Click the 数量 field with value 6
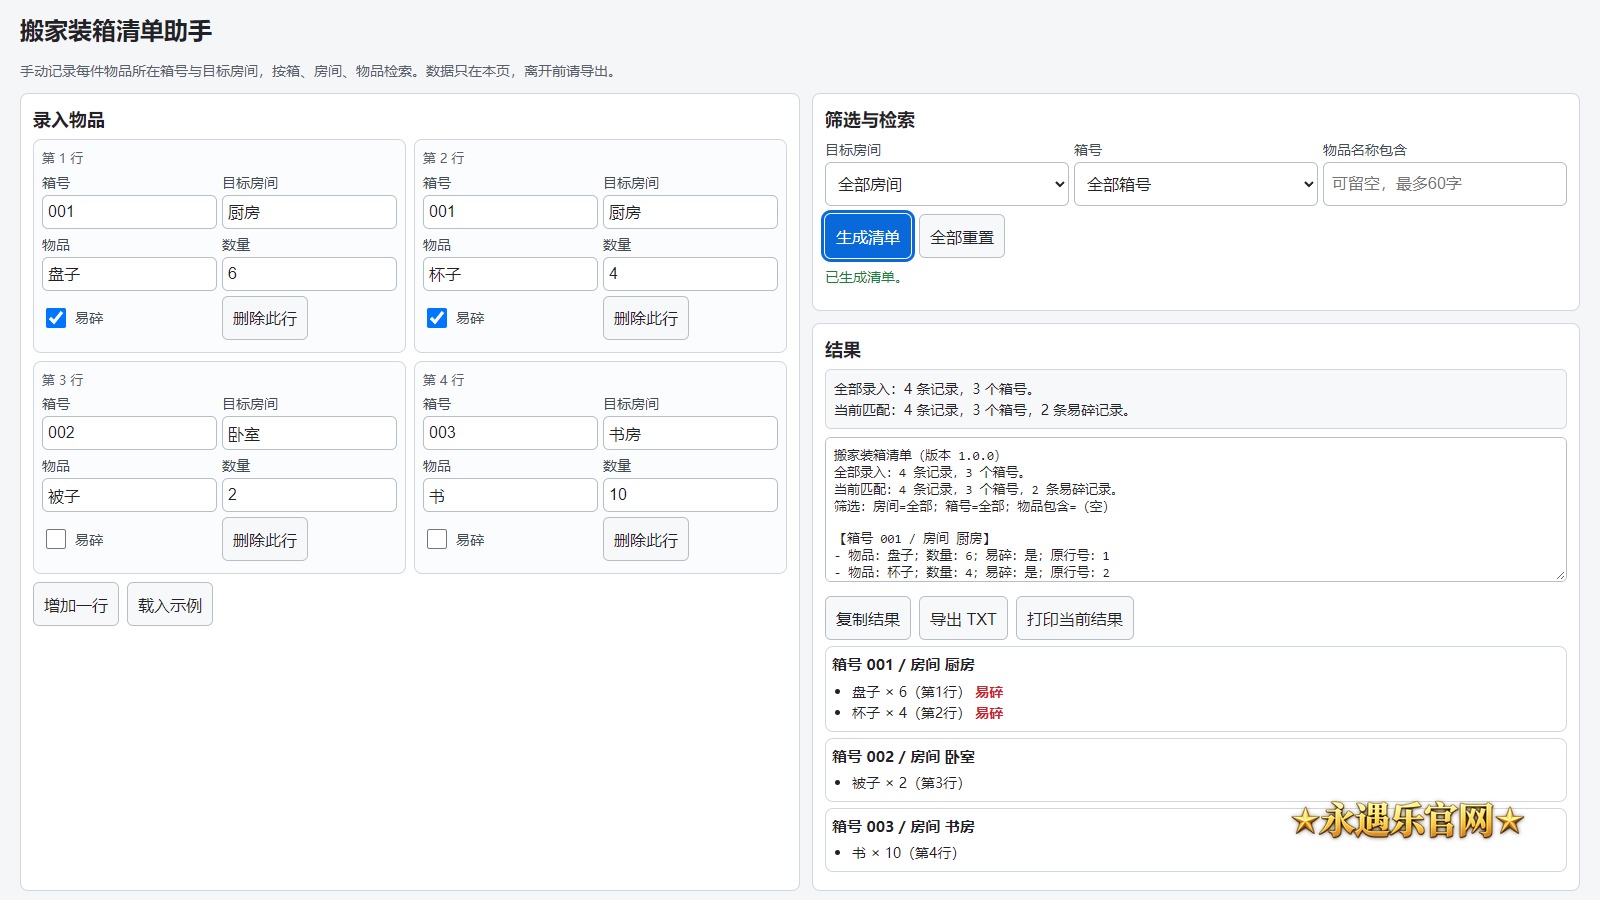 [309, 274]
